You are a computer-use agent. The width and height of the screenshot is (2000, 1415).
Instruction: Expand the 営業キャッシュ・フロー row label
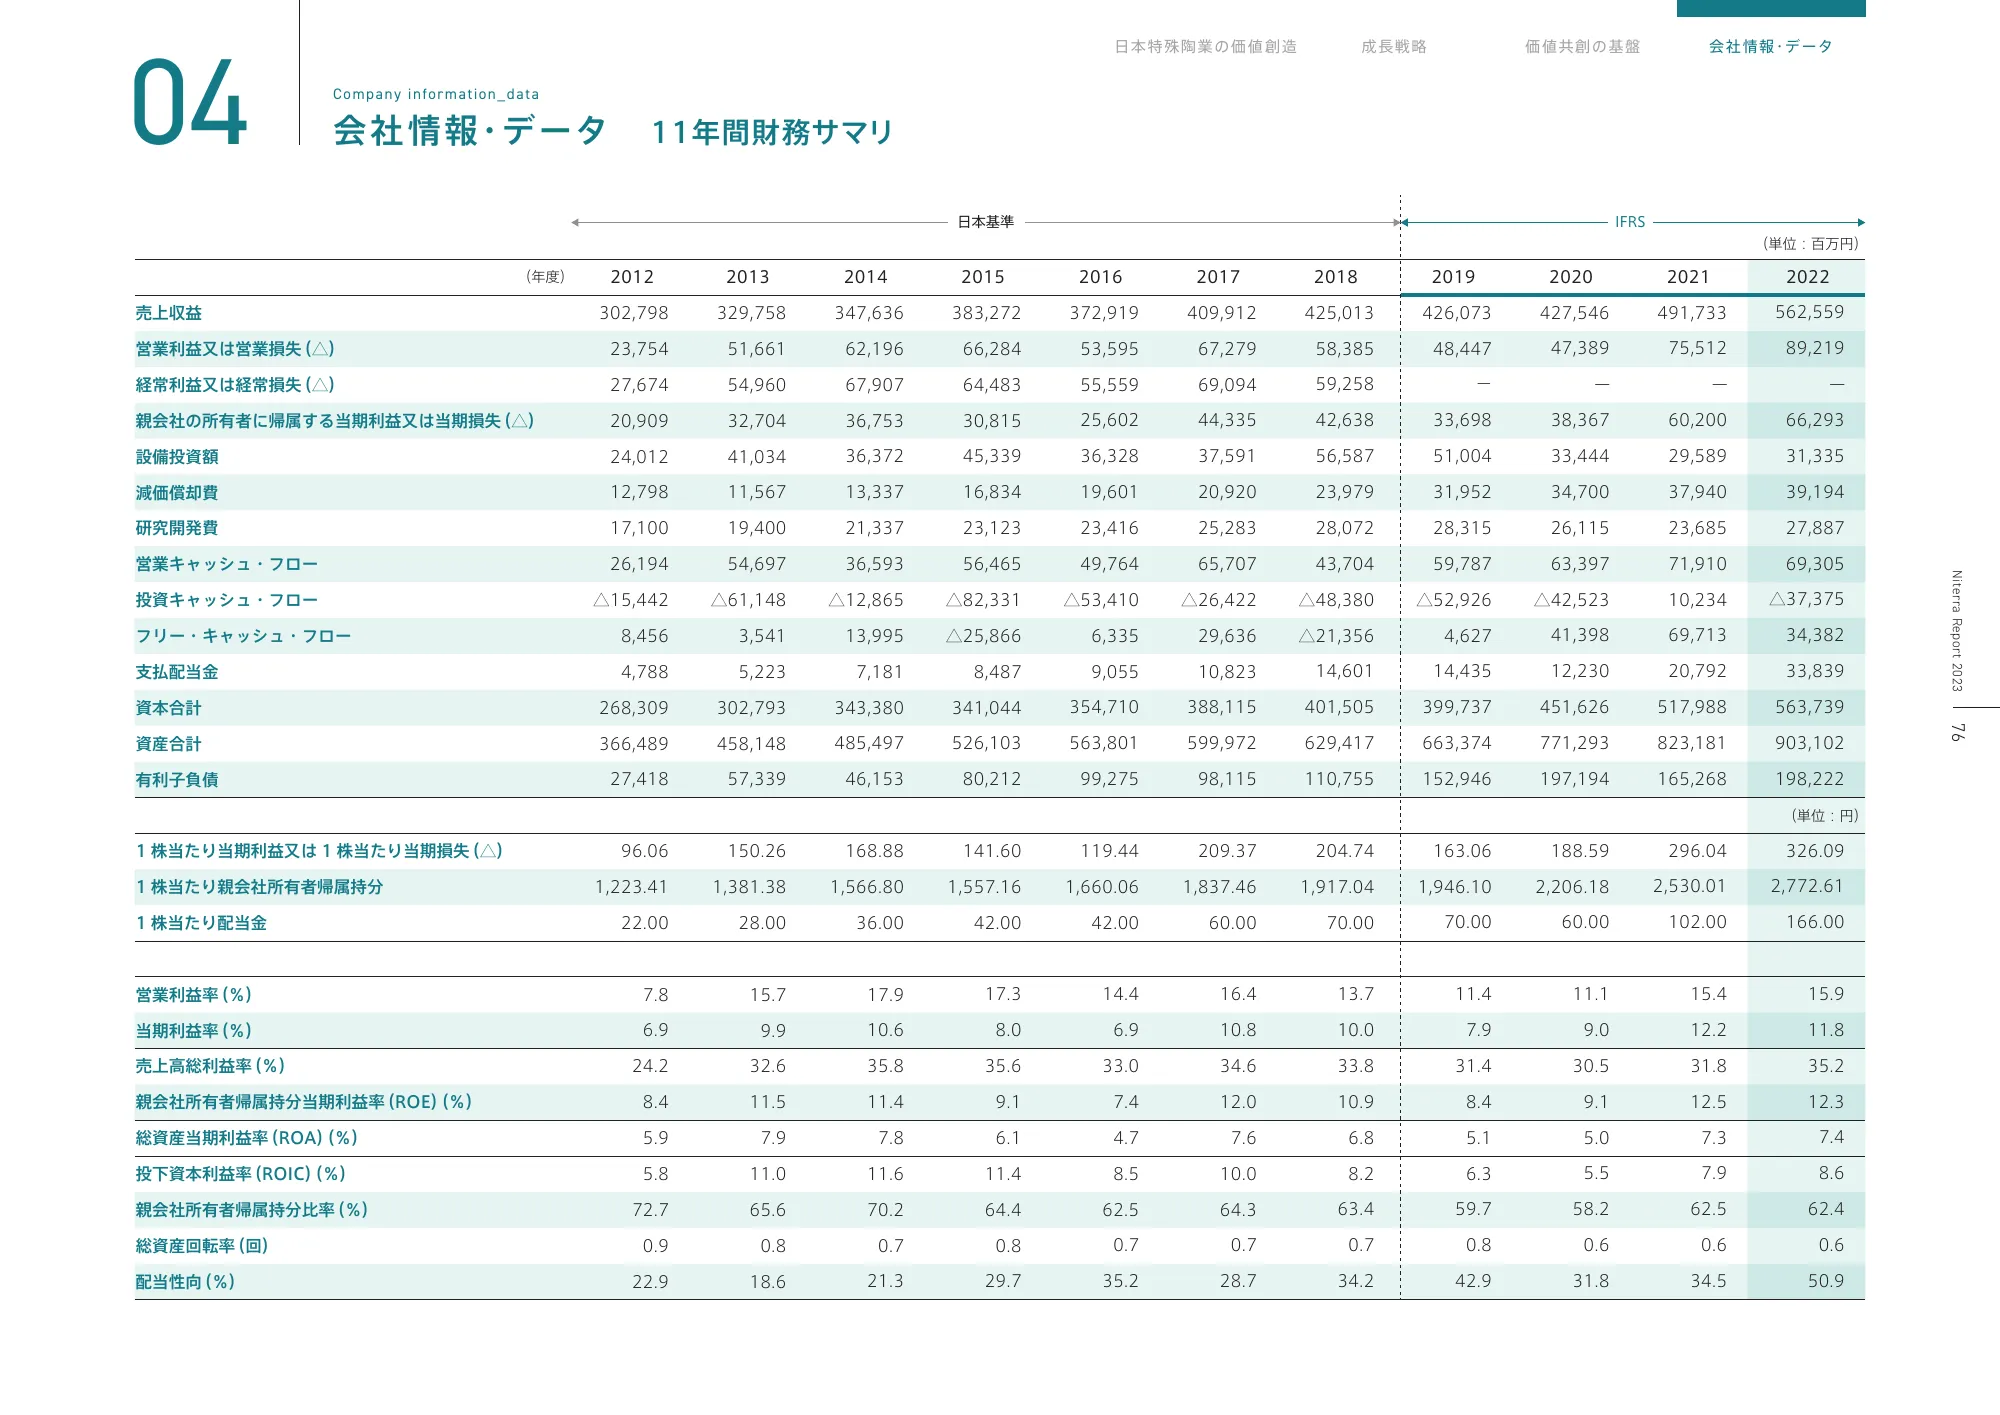(x=226, y=564)
